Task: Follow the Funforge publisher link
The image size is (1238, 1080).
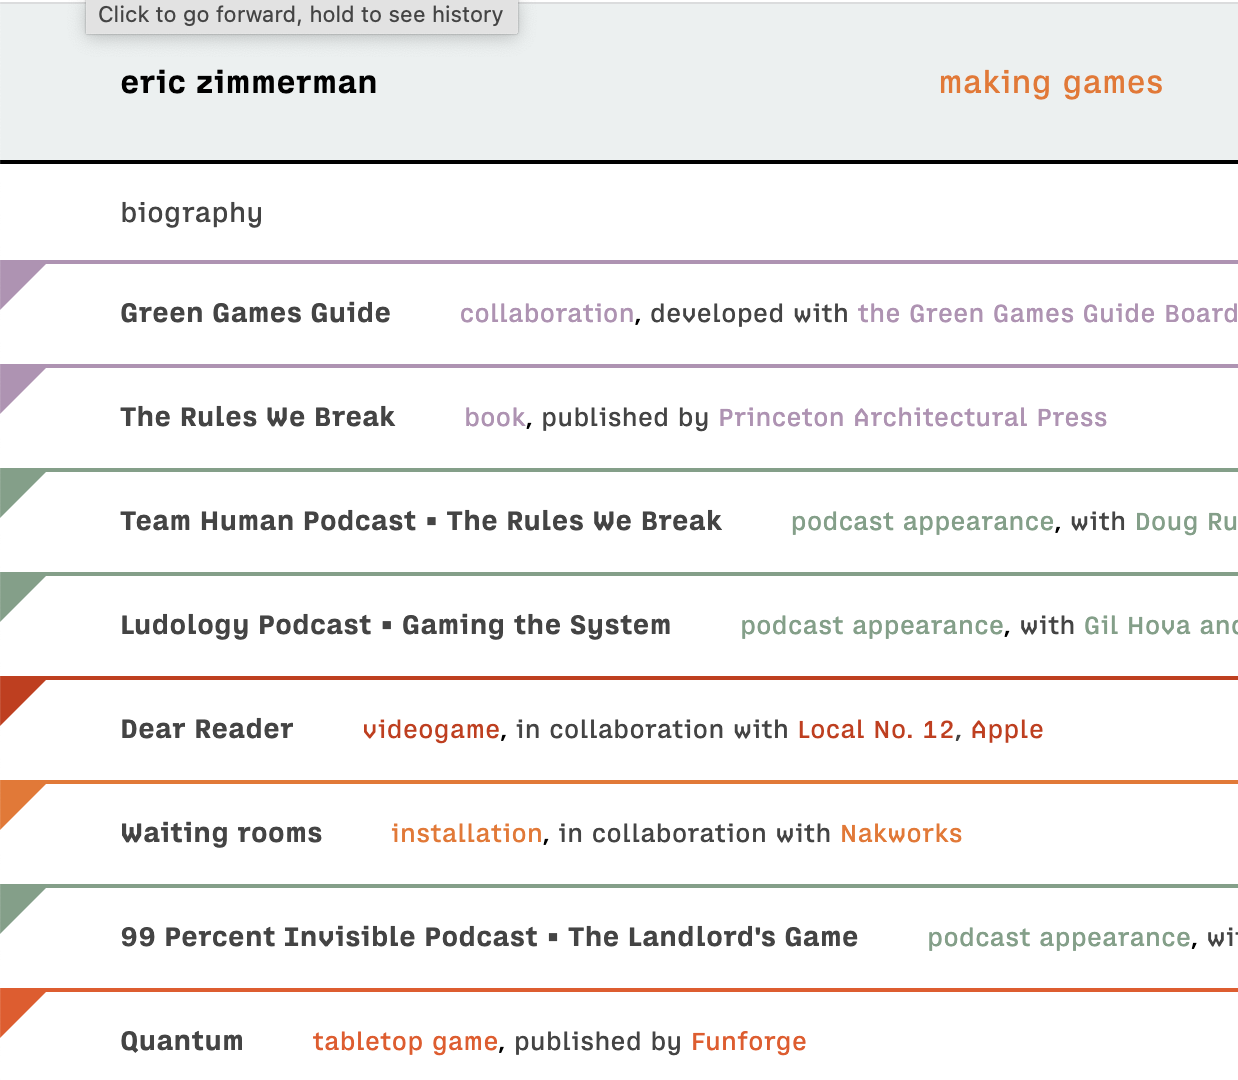Action: [748, 1042]
